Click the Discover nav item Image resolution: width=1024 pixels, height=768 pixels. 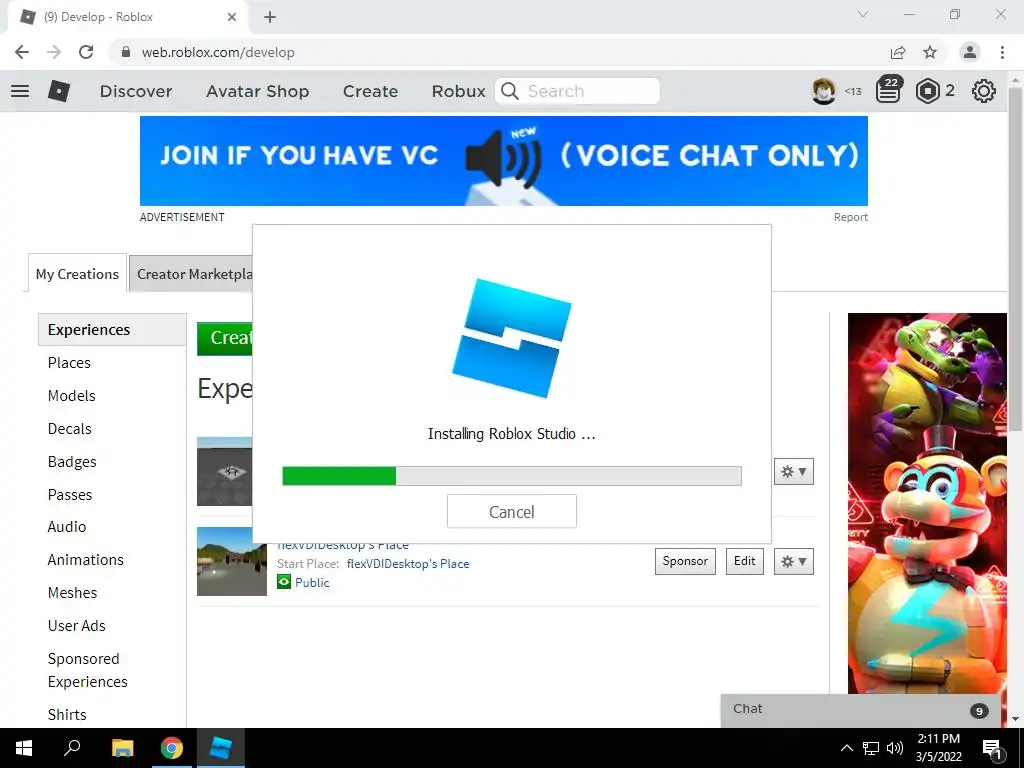tap(136, 91)
